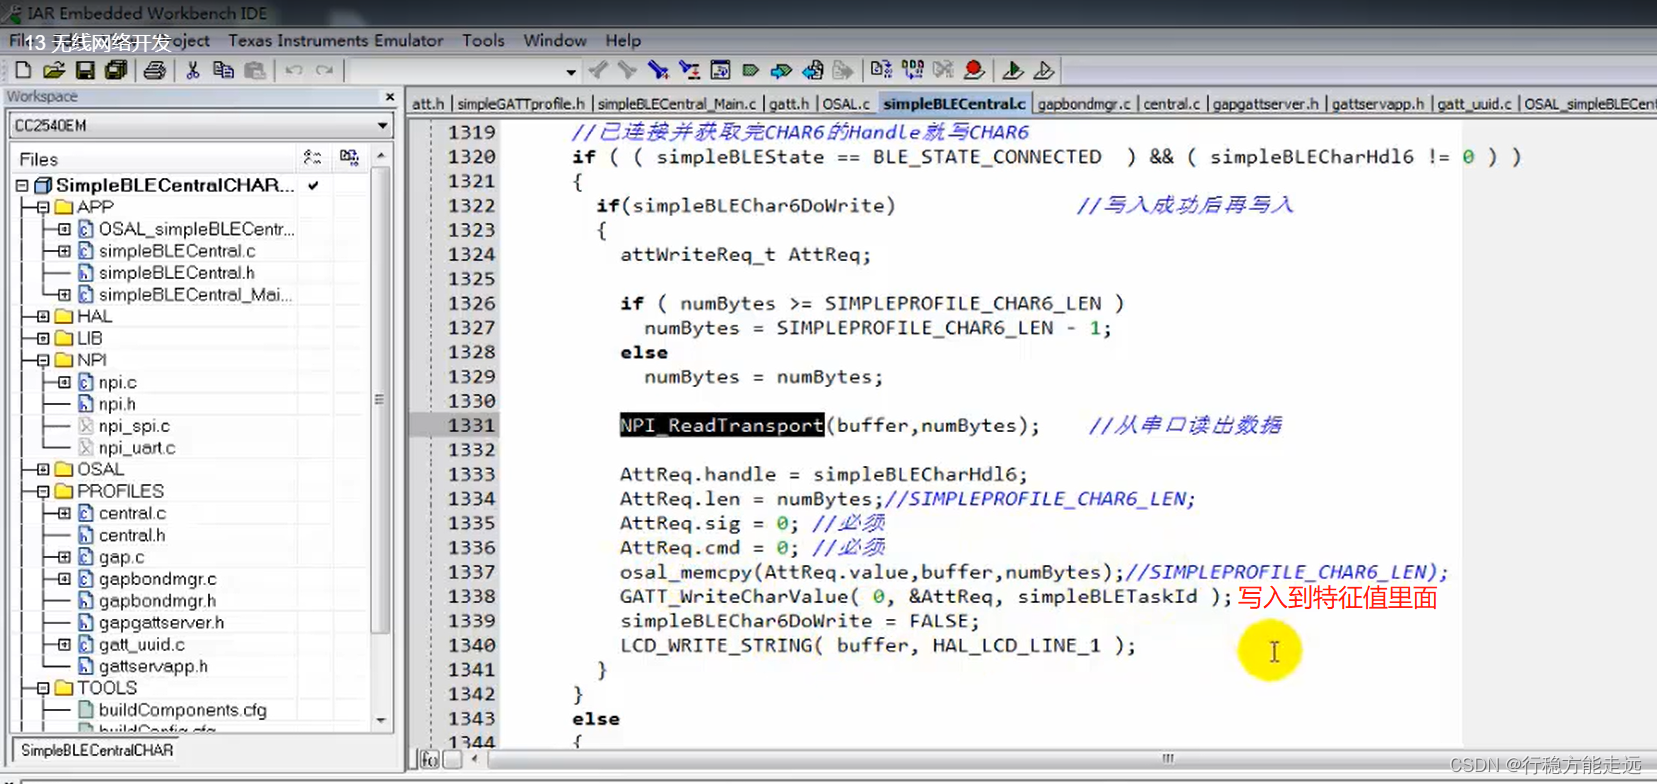This screenshot has height=784, width=1657.
Task: Switch to the att.h tab
Action: [428, 103]
